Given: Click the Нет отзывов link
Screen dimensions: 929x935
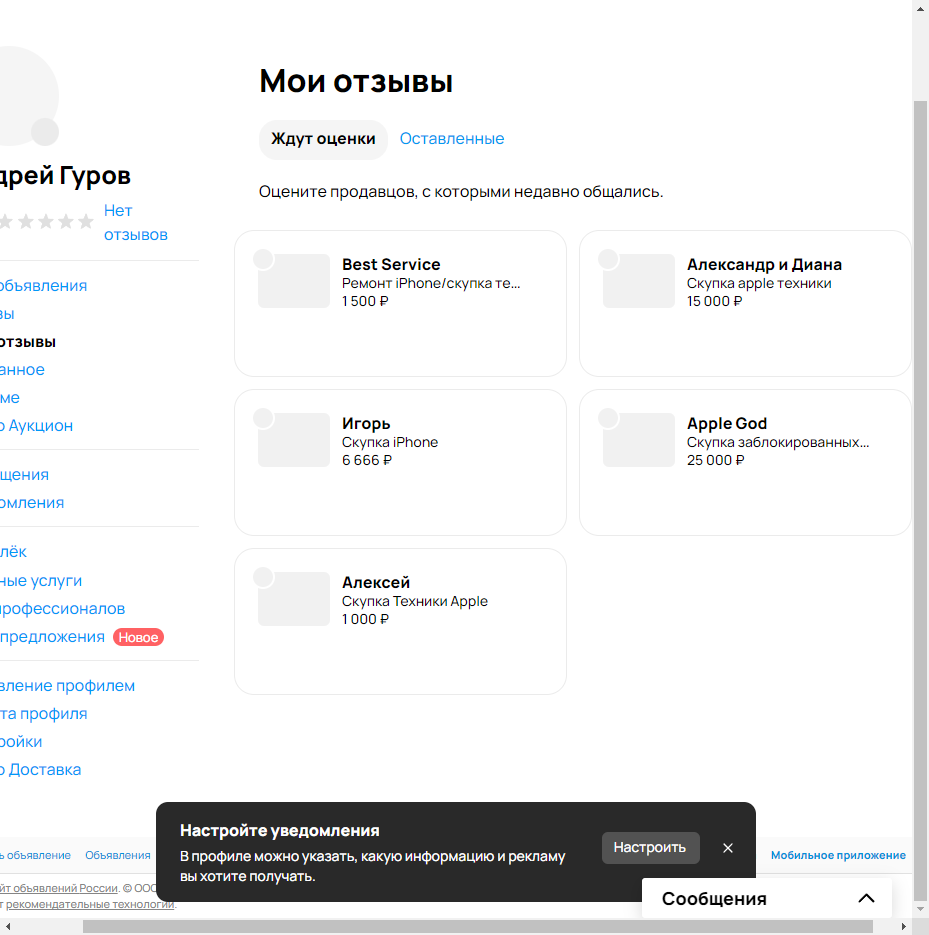Looking at the screenshot, I should pyautogui.click(x=135, y=222).
